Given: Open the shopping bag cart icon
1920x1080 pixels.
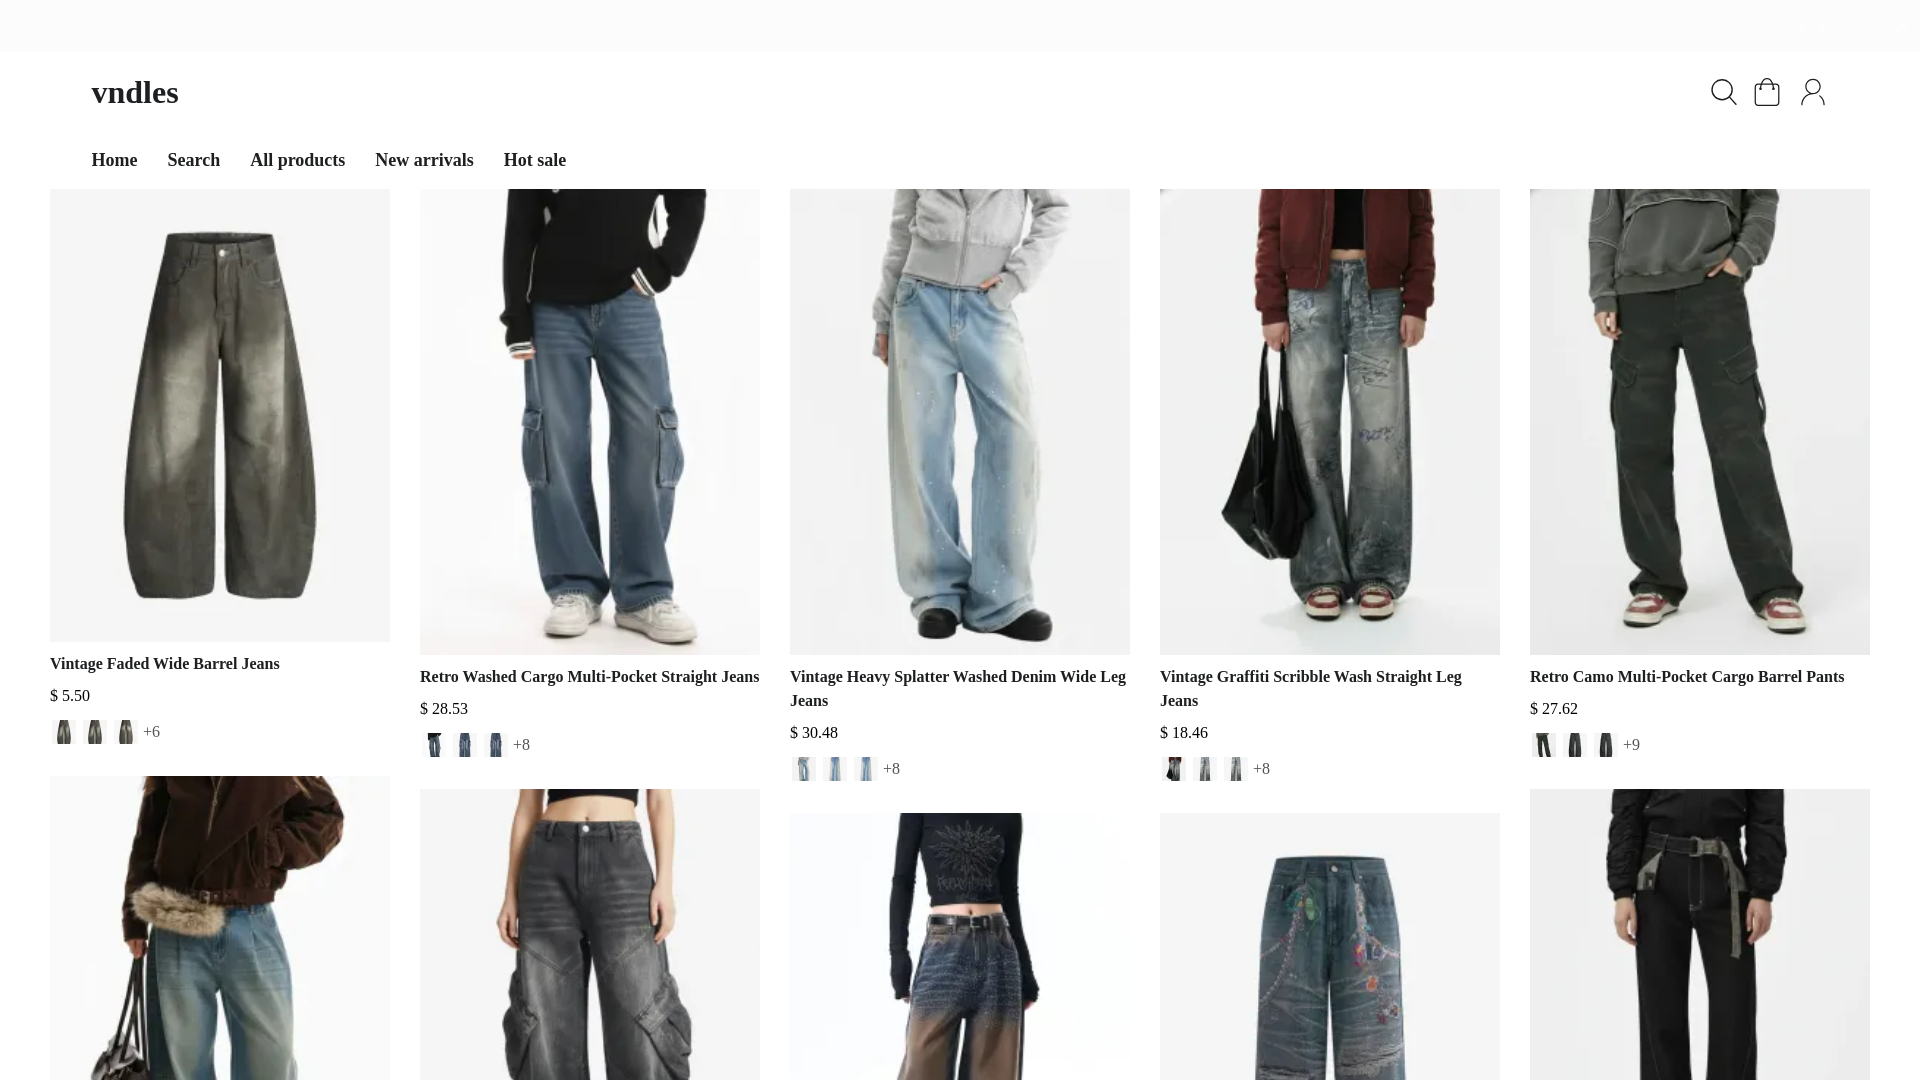Looking at the screenshot, I should (x=1767, y=92).
